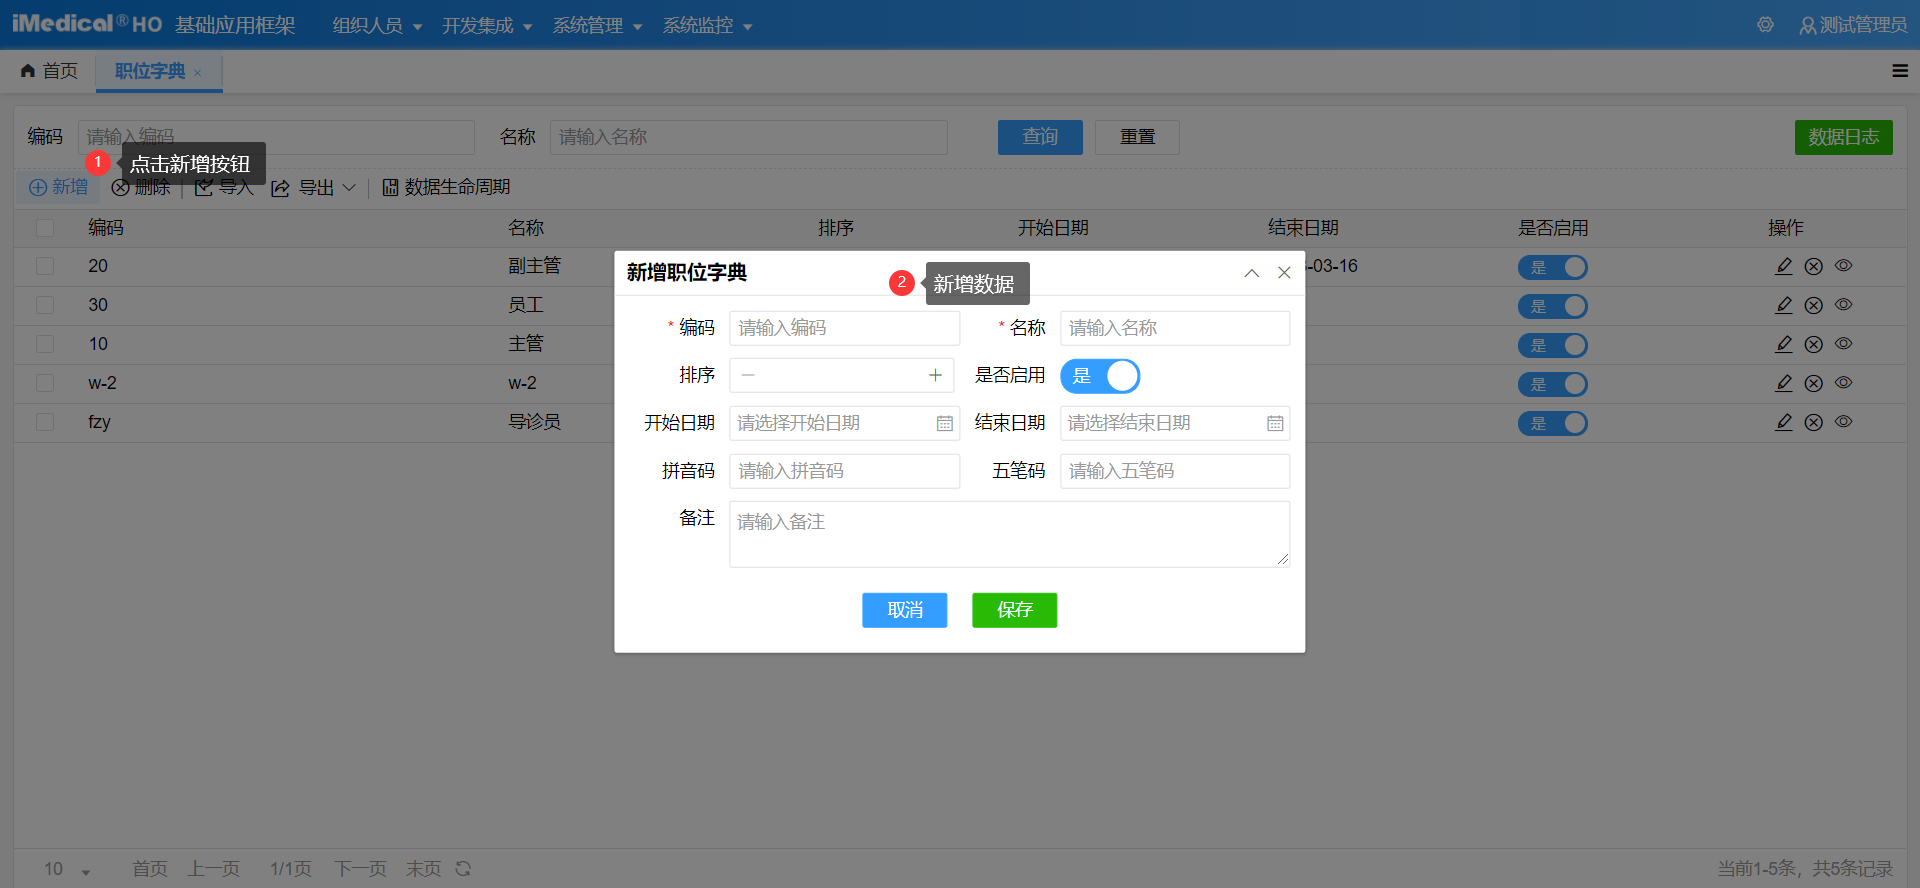Click the dialog 名称 input field
Image resolution: width=1920 pixels, height=888 pixels.
pyautogui.click(x=1175, y=328)
